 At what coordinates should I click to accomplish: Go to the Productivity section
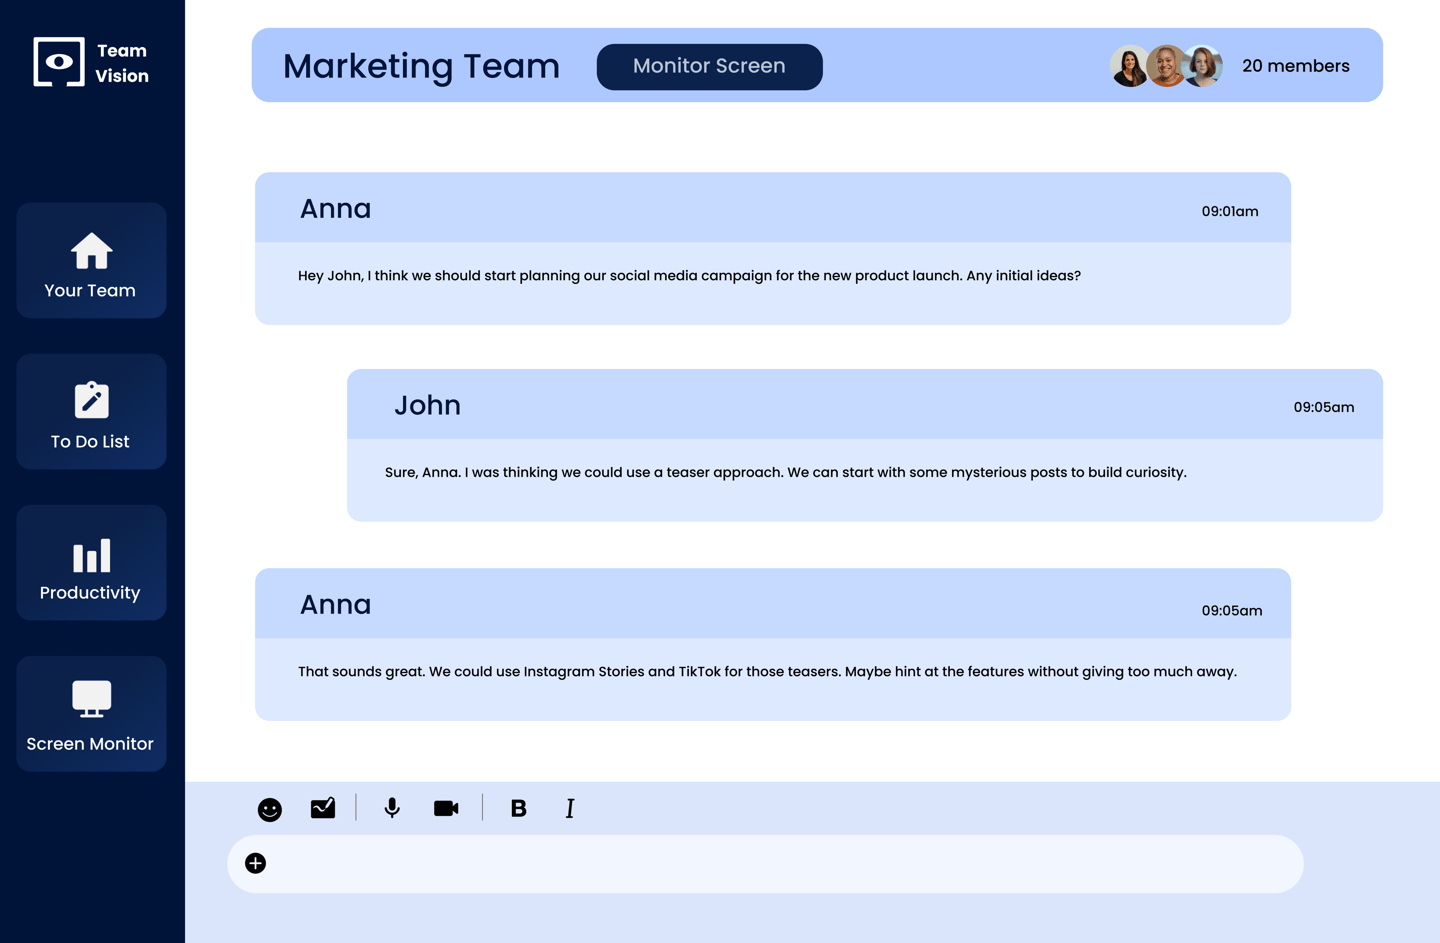click(91, 562)
